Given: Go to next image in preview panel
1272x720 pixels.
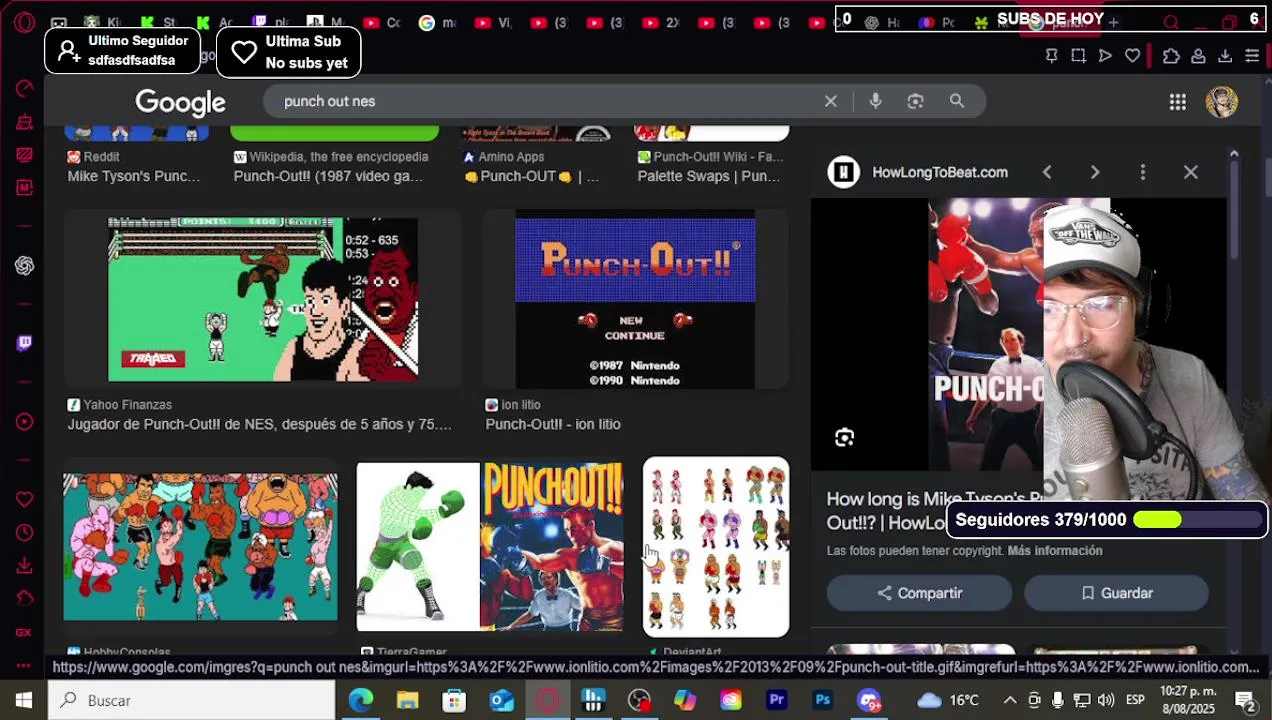Looking at the screenshot, I should (x=1095, y=172).
